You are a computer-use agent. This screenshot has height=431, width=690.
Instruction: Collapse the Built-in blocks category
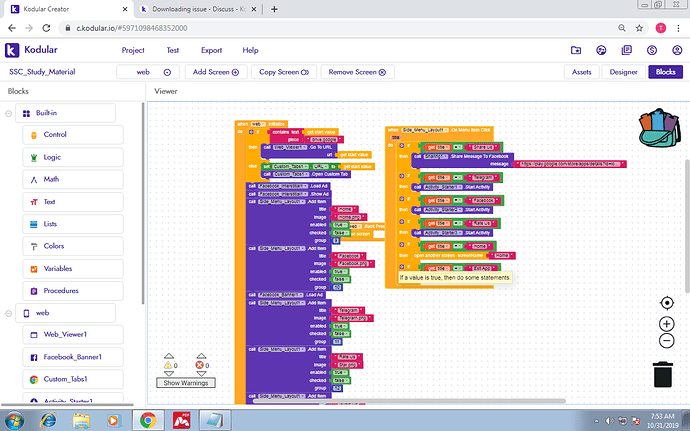[x=8, y=113]
